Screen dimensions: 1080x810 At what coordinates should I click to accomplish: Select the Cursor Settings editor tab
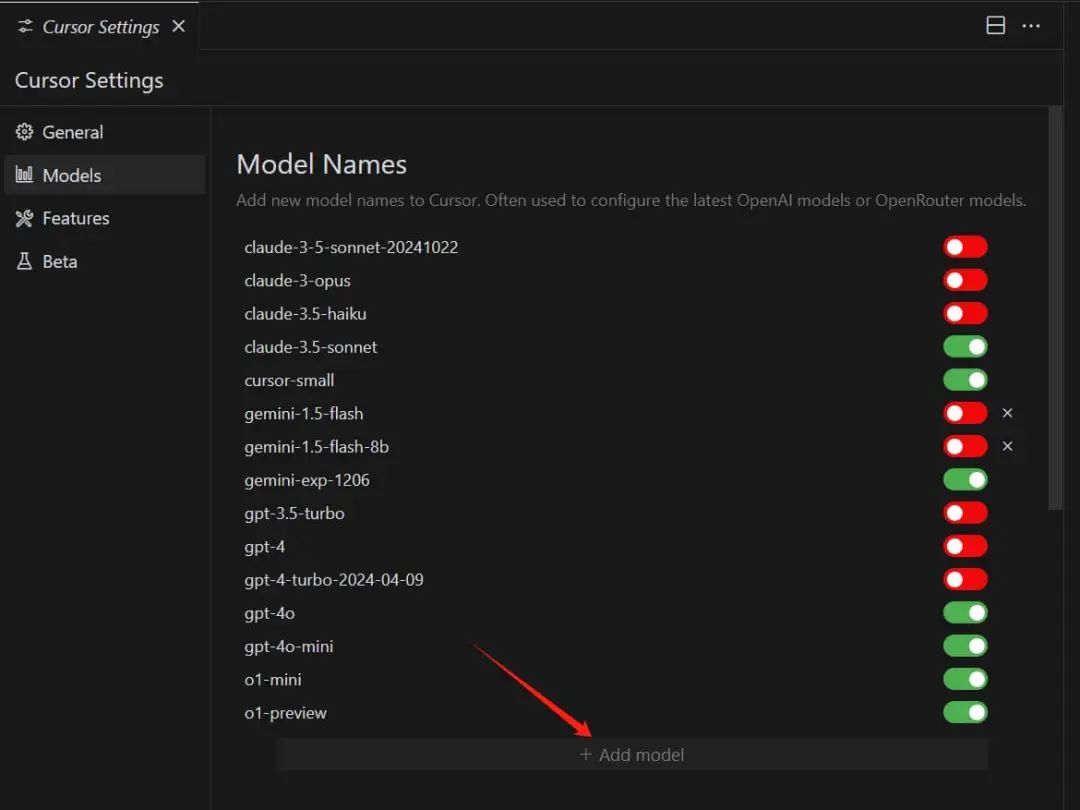[100, 27]
